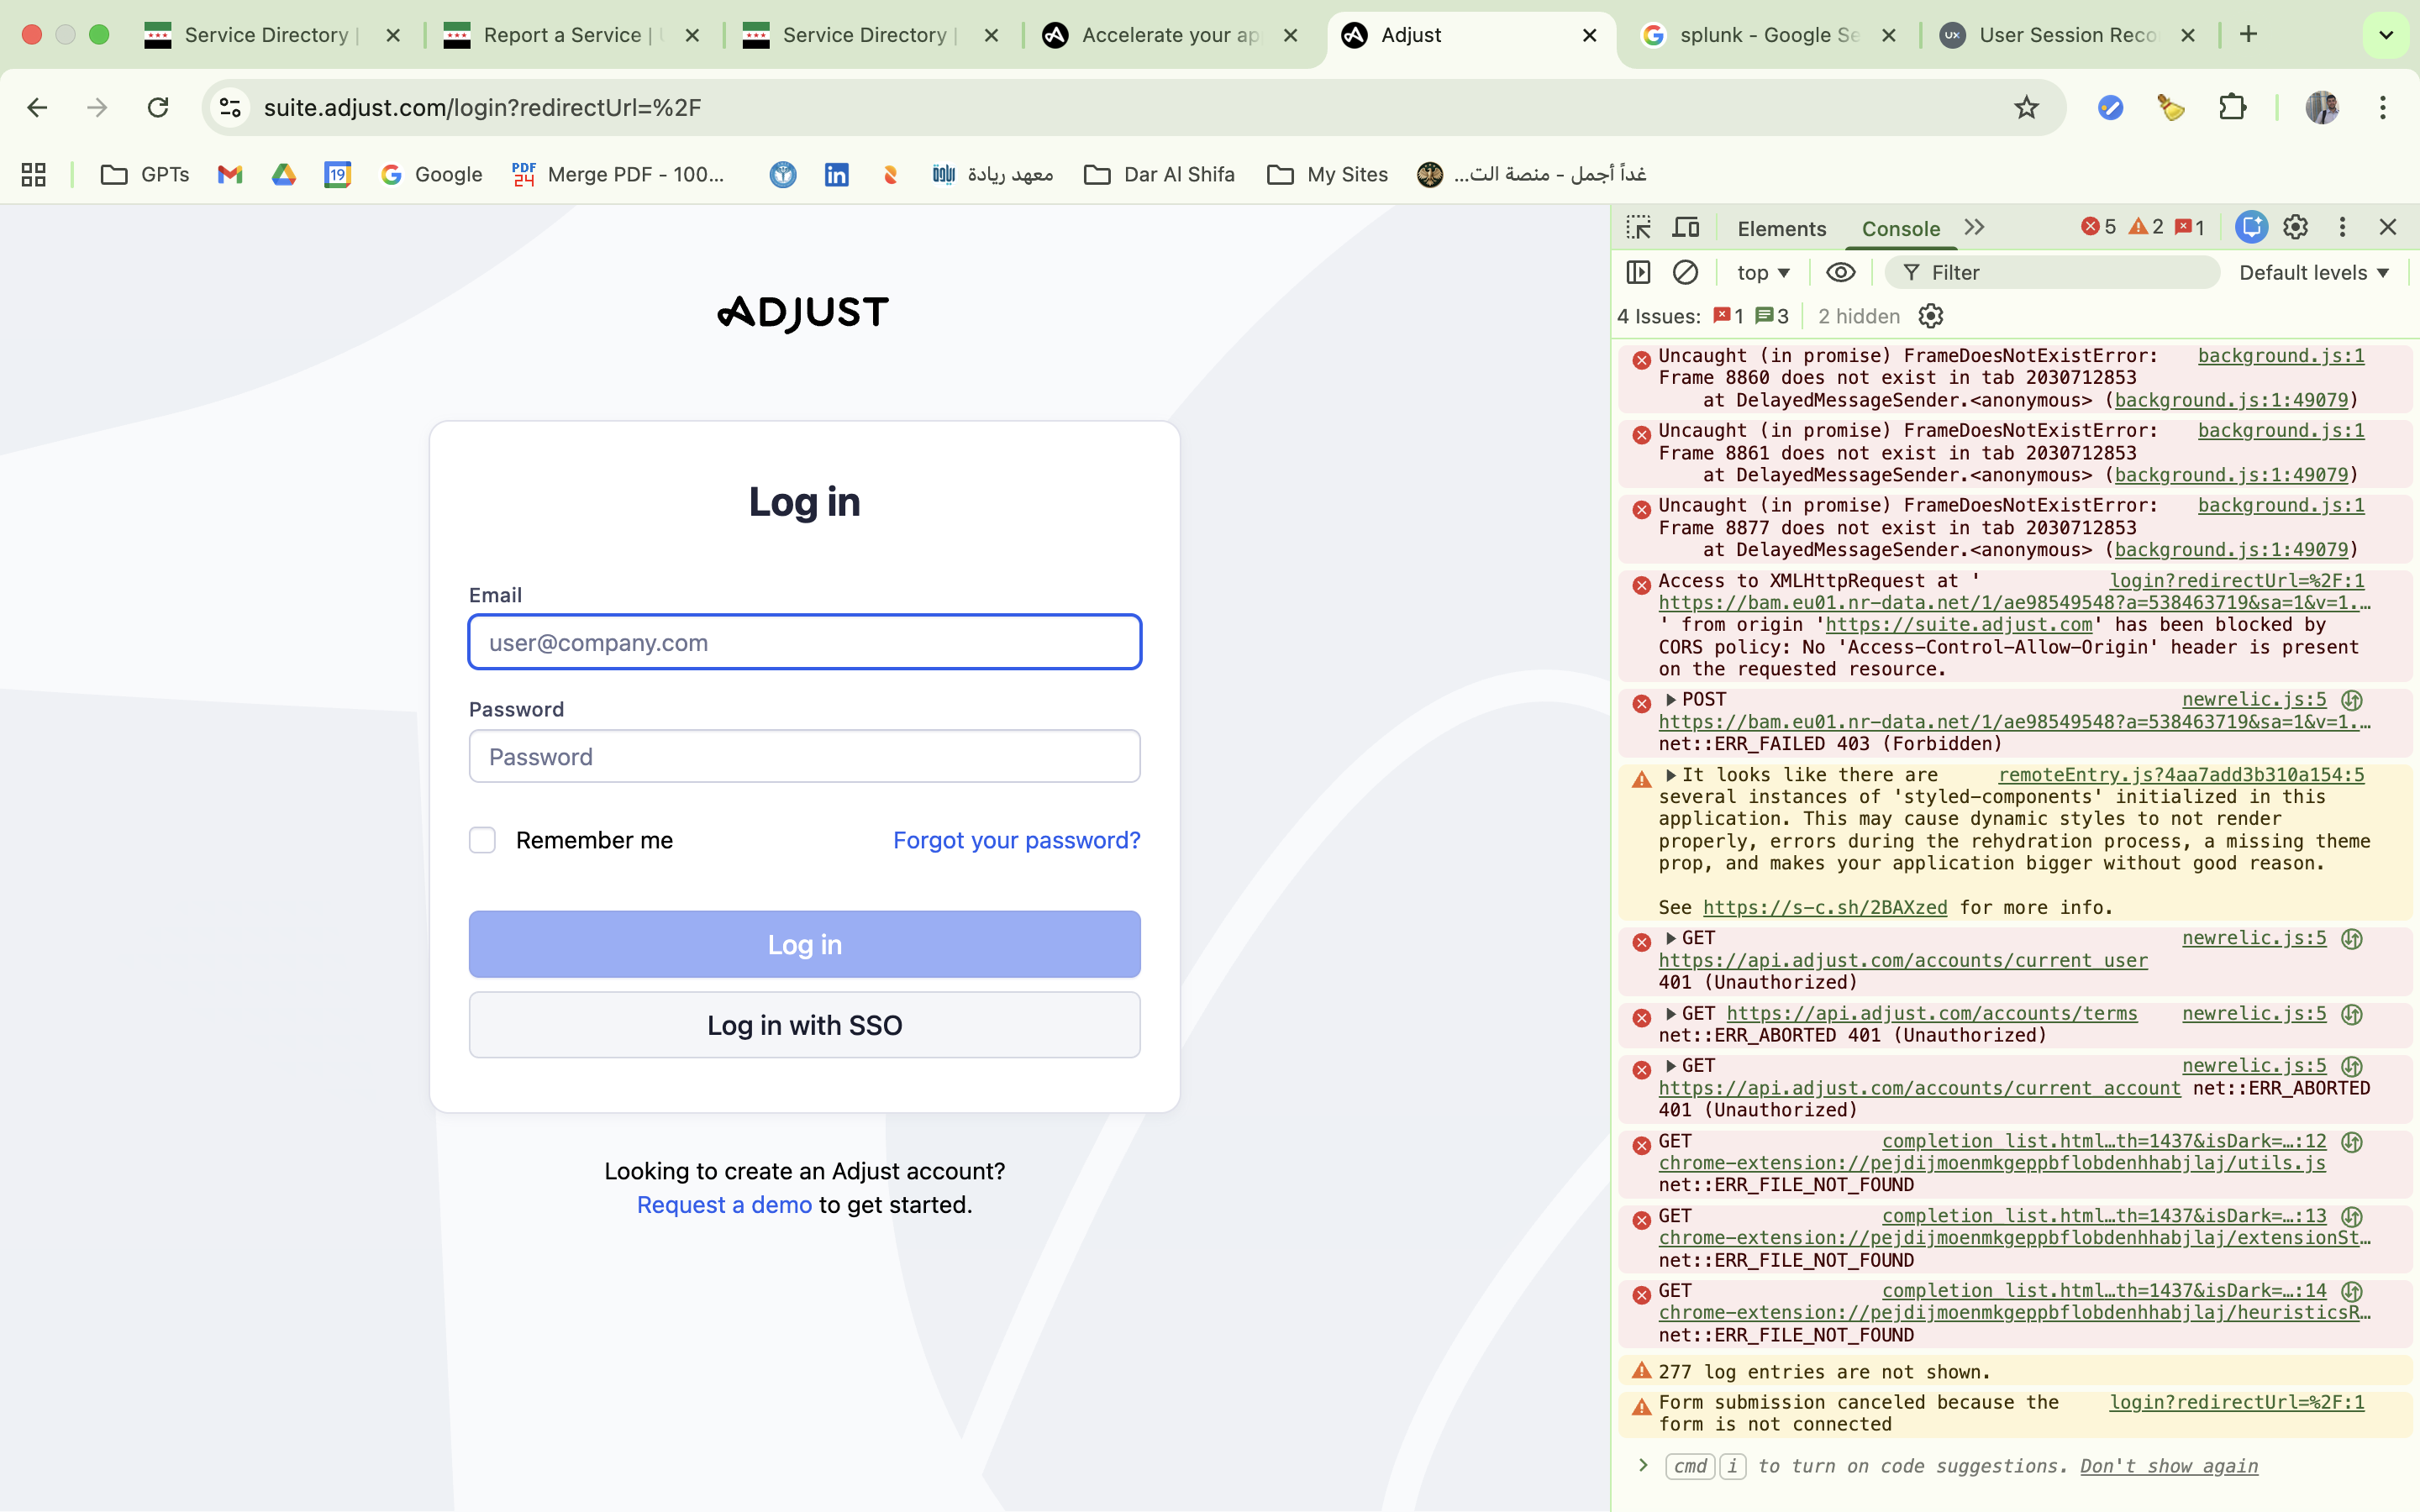Screen dimensions: 2420x1512
Task: Click the inspect element picker icon
Action: (x=1638, y=228)
